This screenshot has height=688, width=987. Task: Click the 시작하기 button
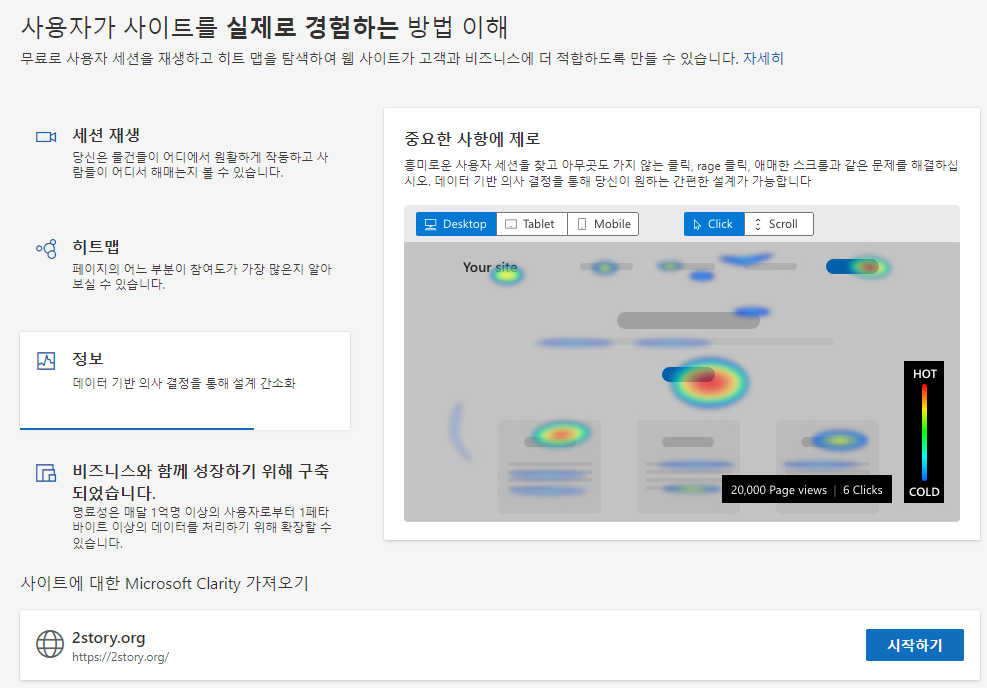(x=914, y=645)
